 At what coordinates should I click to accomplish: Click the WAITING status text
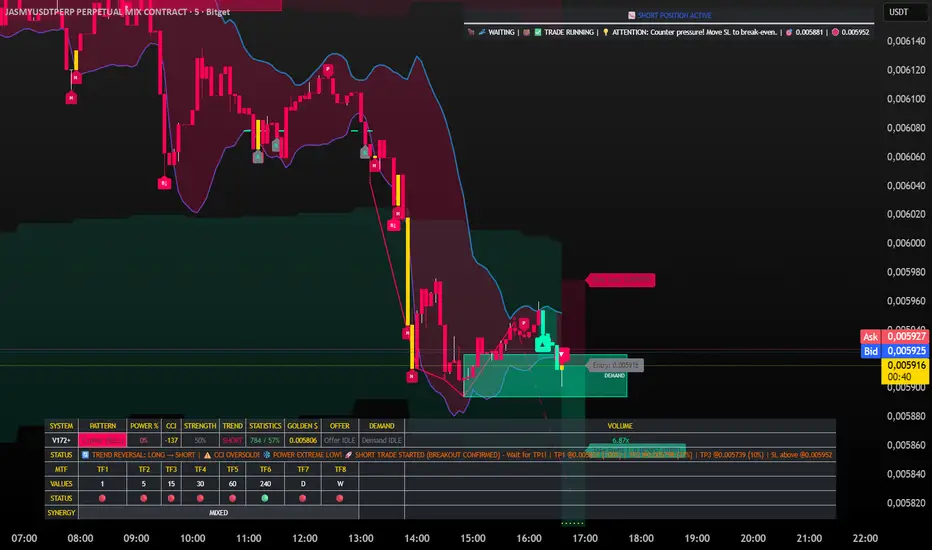pyautogui.click(x=501, y=32)
